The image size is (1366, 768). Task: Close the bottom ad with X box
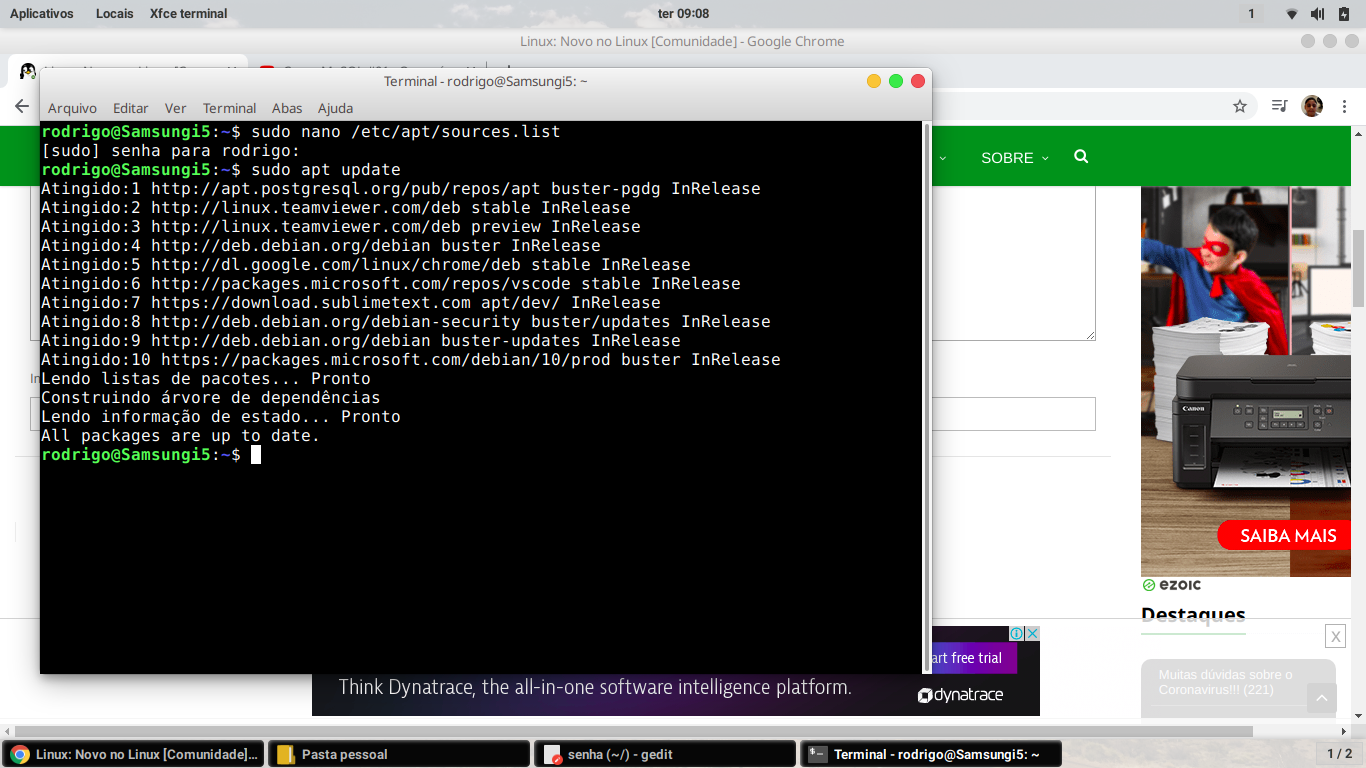click(x=1335, y=636)
